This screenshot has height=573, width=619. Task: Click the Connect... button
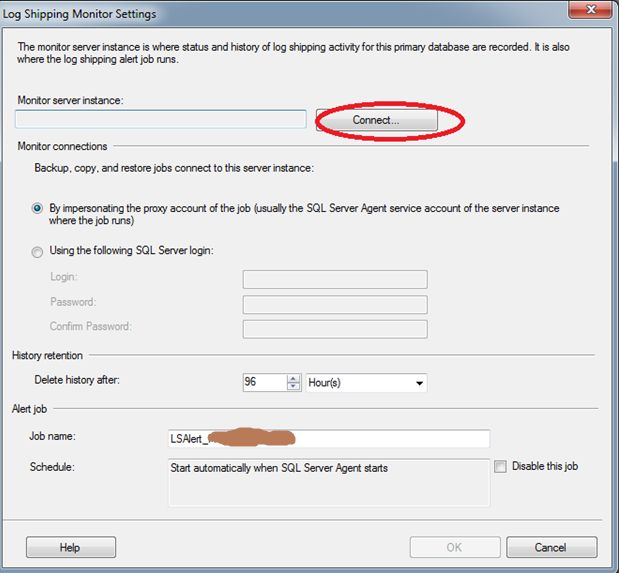tap(377, 120)
